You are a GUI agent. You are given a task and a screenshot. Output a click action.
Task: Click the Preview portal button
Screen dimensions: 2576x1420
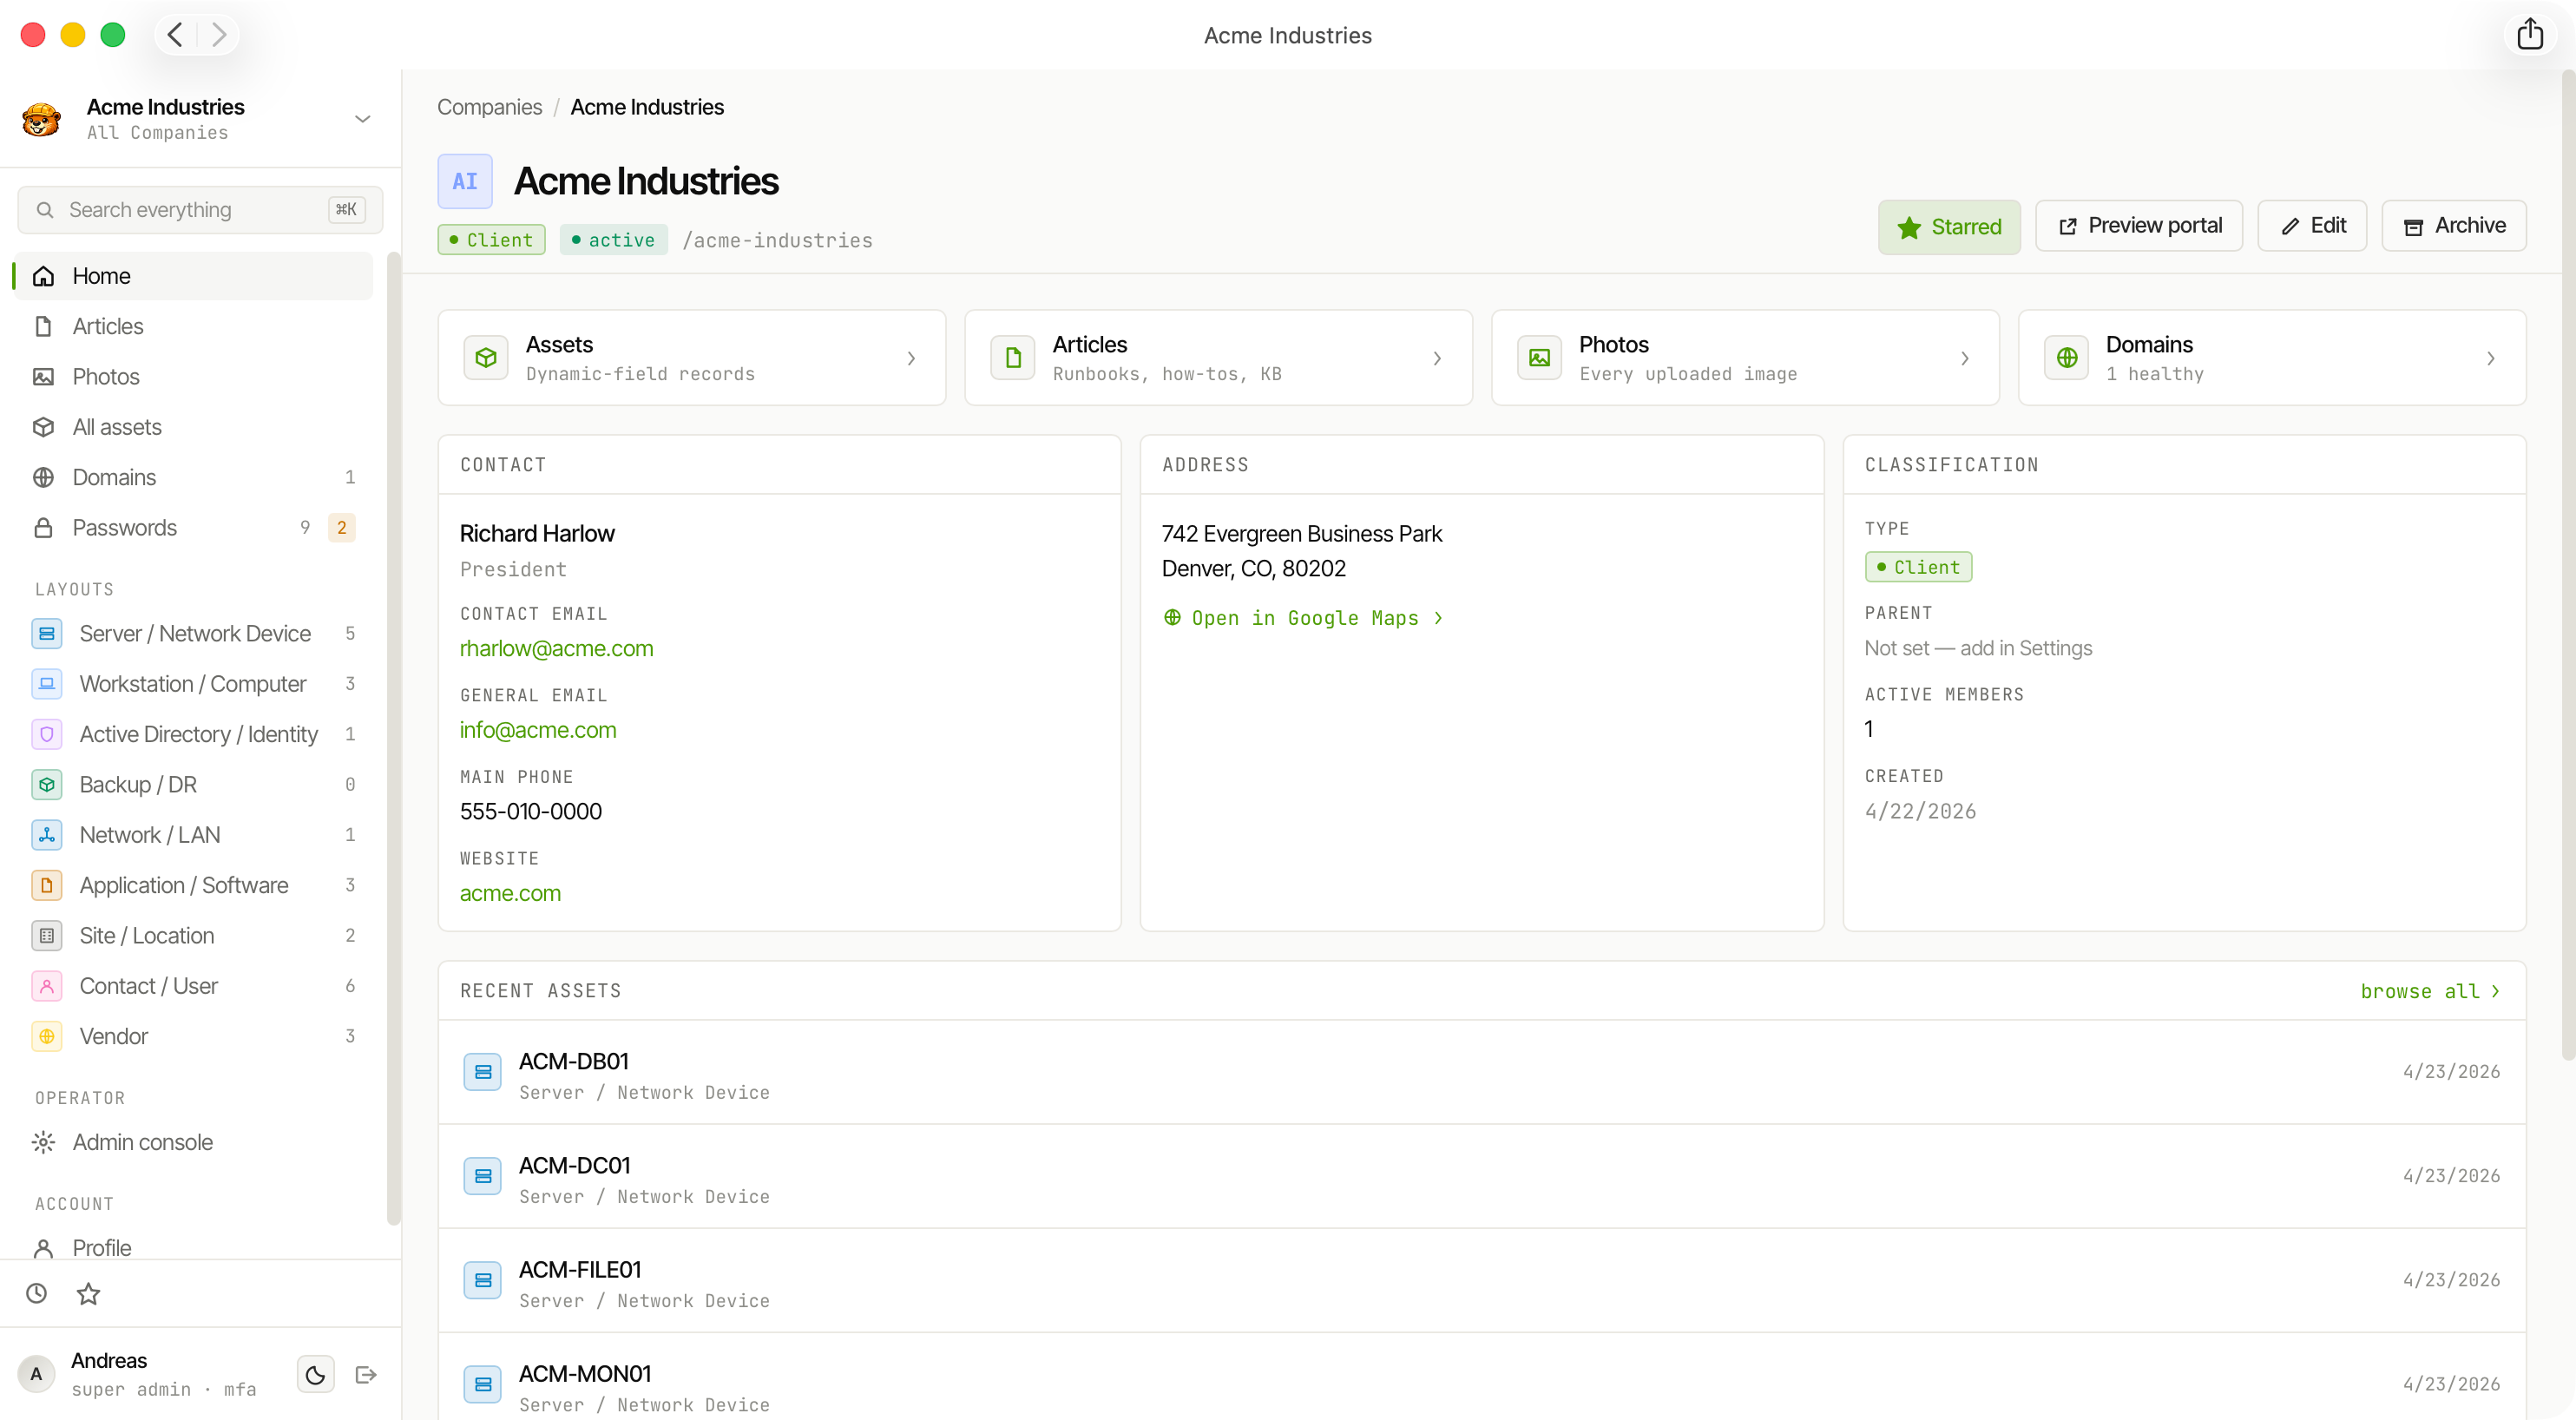coord(2139,226)
